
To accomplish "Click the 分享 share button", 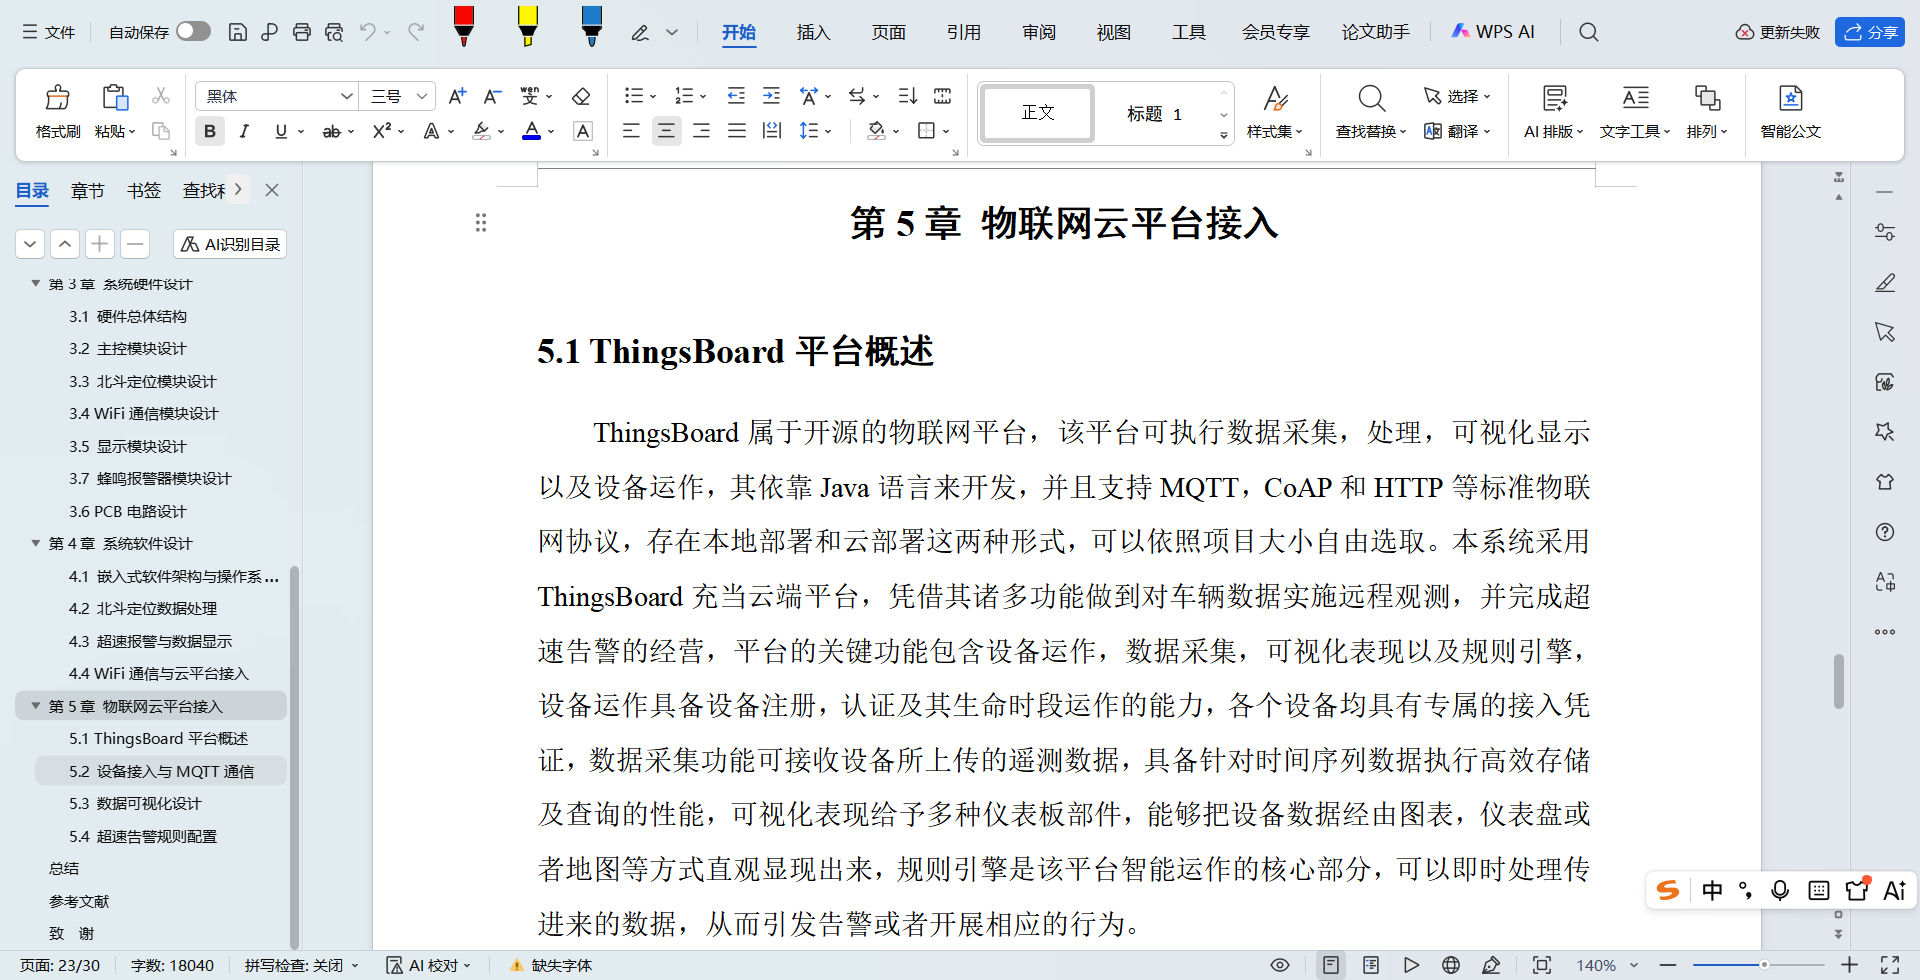I will click(1869, 32).
